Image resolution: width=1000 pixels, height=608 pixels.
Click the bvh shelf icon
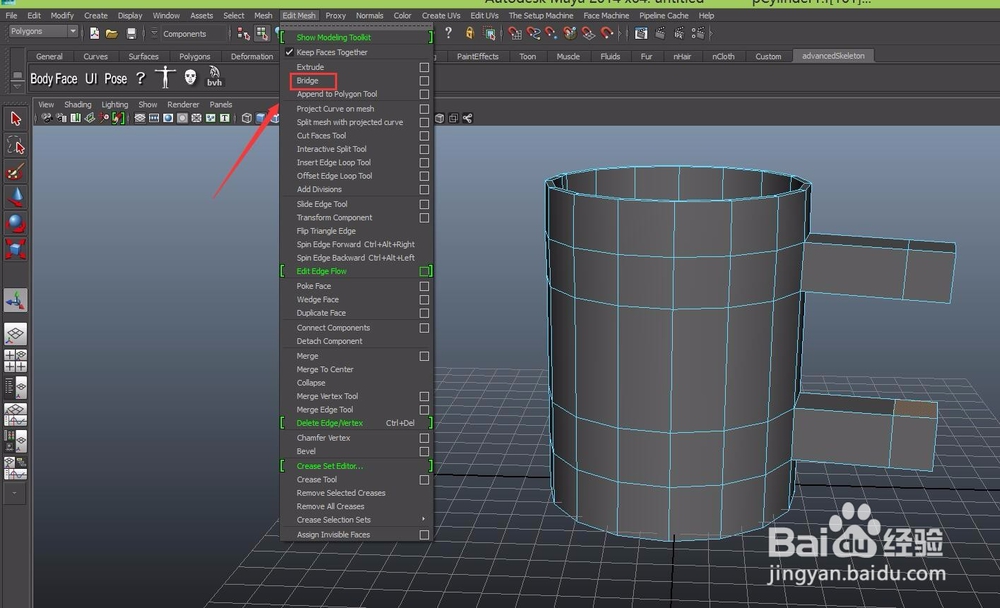[x=215, y=78]
